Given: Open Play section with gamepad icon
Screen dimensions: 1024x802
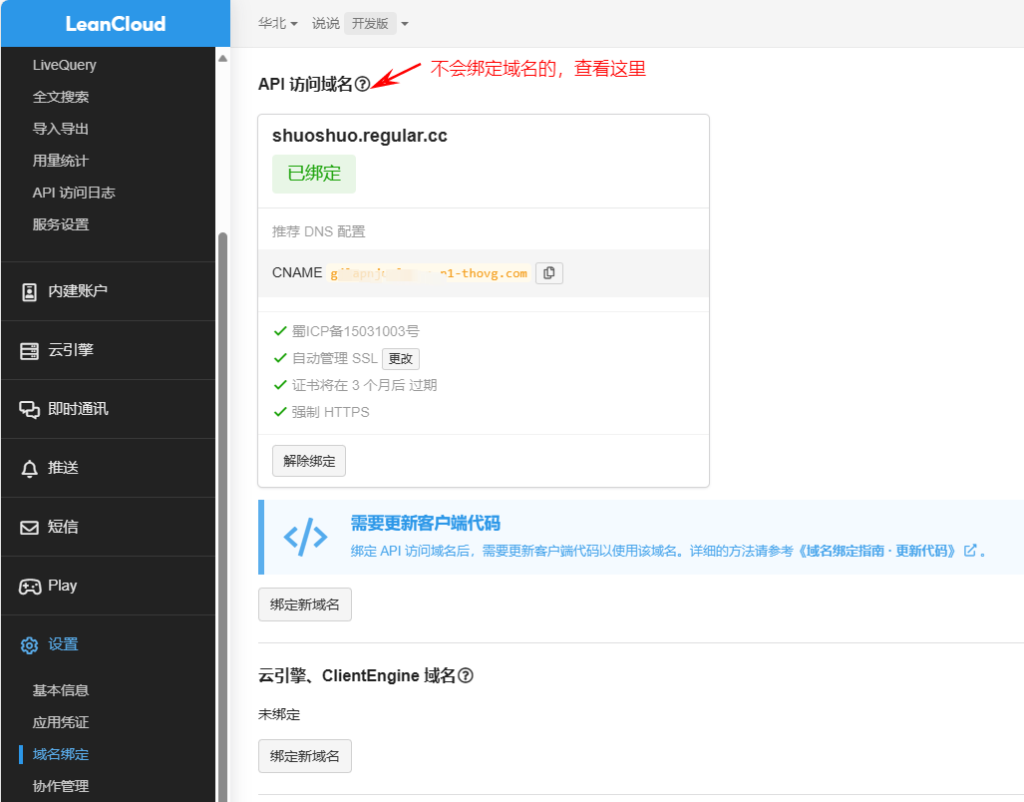Looking at the screenshot, I should (x=62, y=586).
